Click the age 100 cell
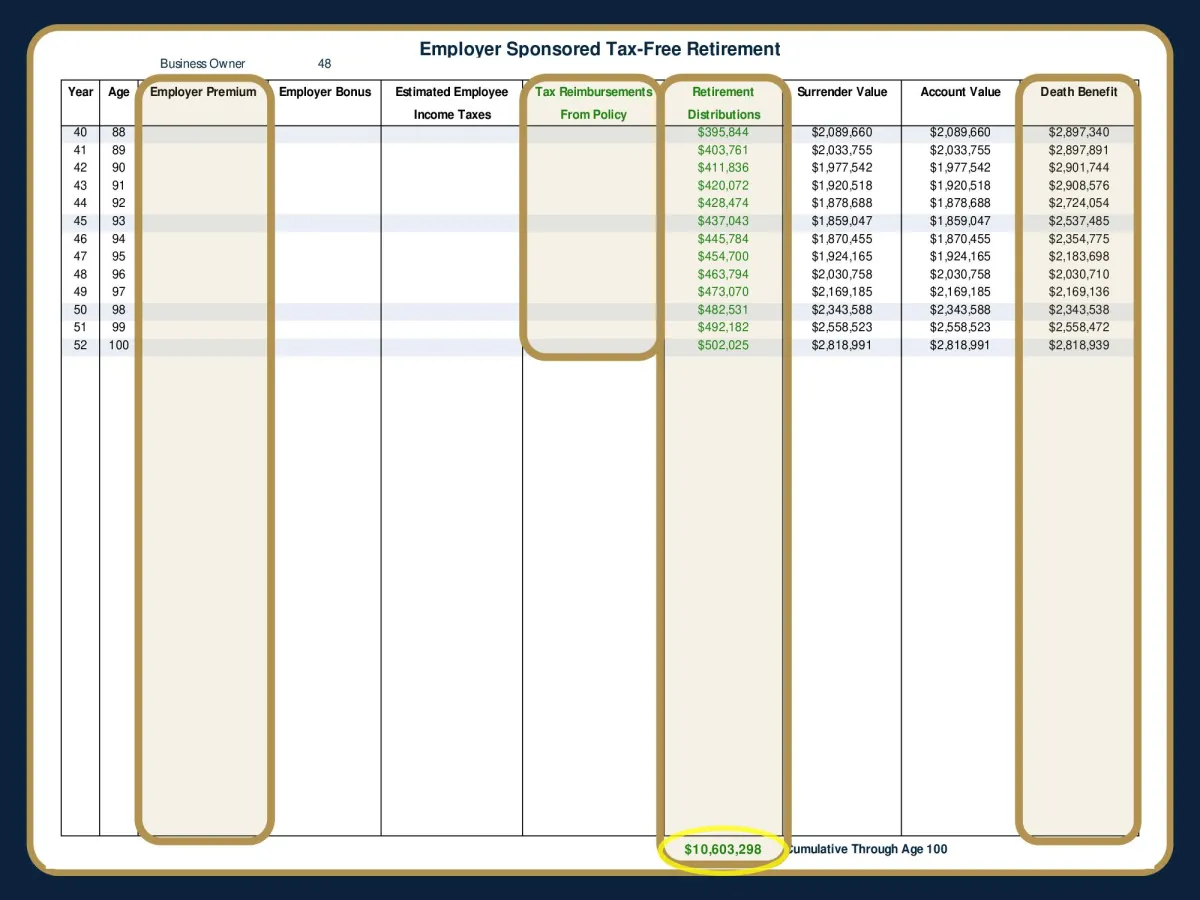Screen dimensions: 1200x900 click(119, 346)
